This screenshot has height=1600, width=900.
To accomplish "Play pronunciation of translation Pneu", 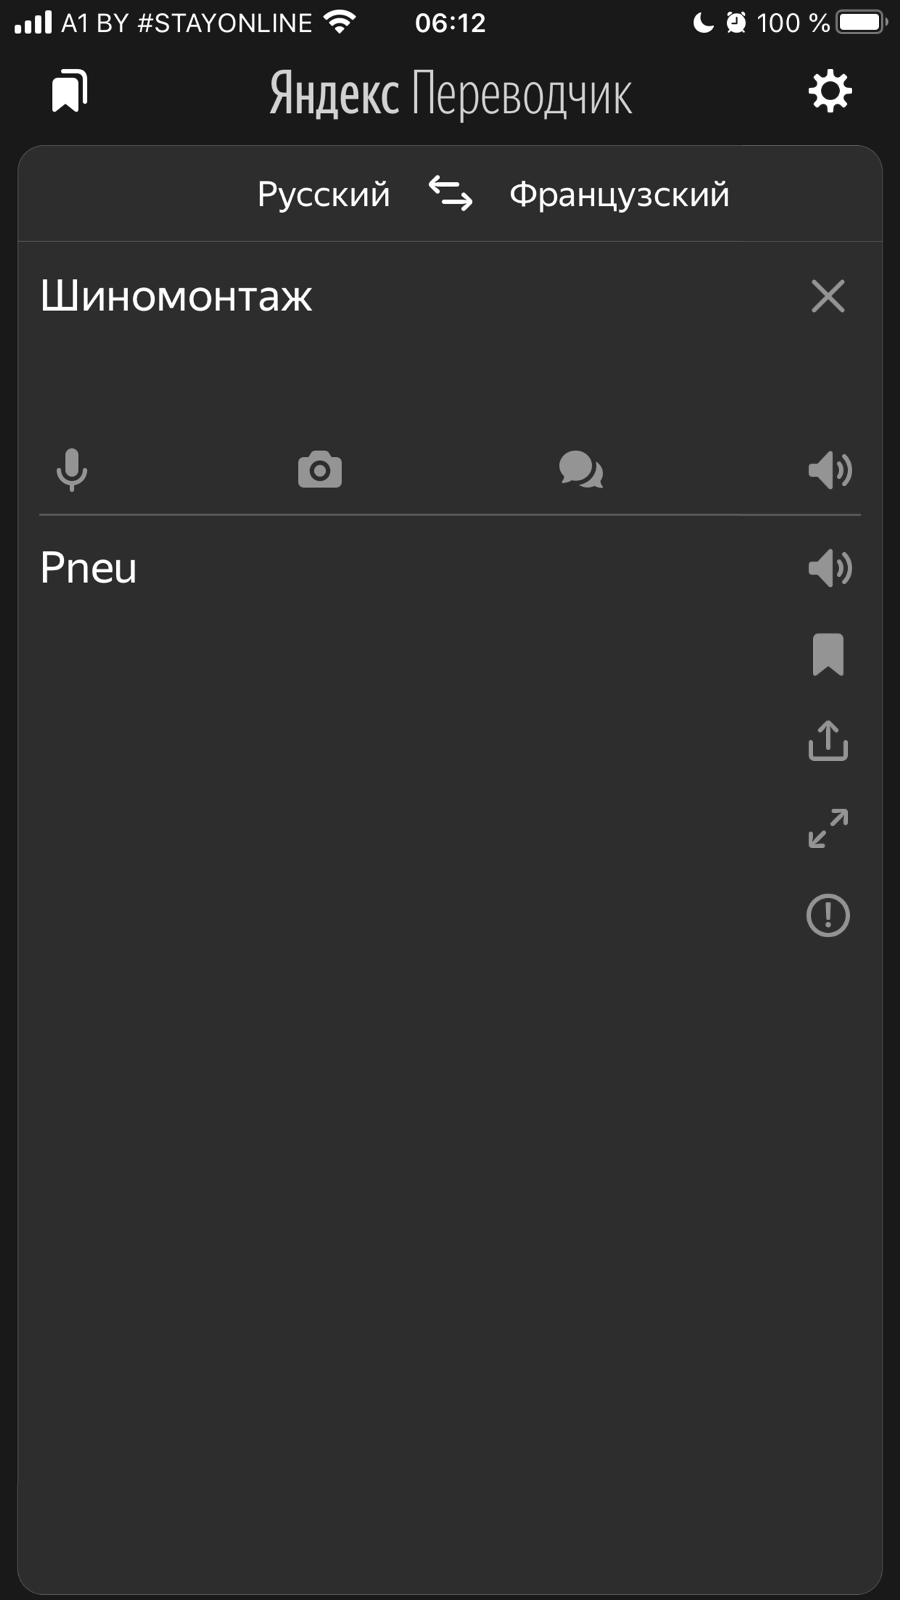I will pyautogui.click(x=829, y=568).
